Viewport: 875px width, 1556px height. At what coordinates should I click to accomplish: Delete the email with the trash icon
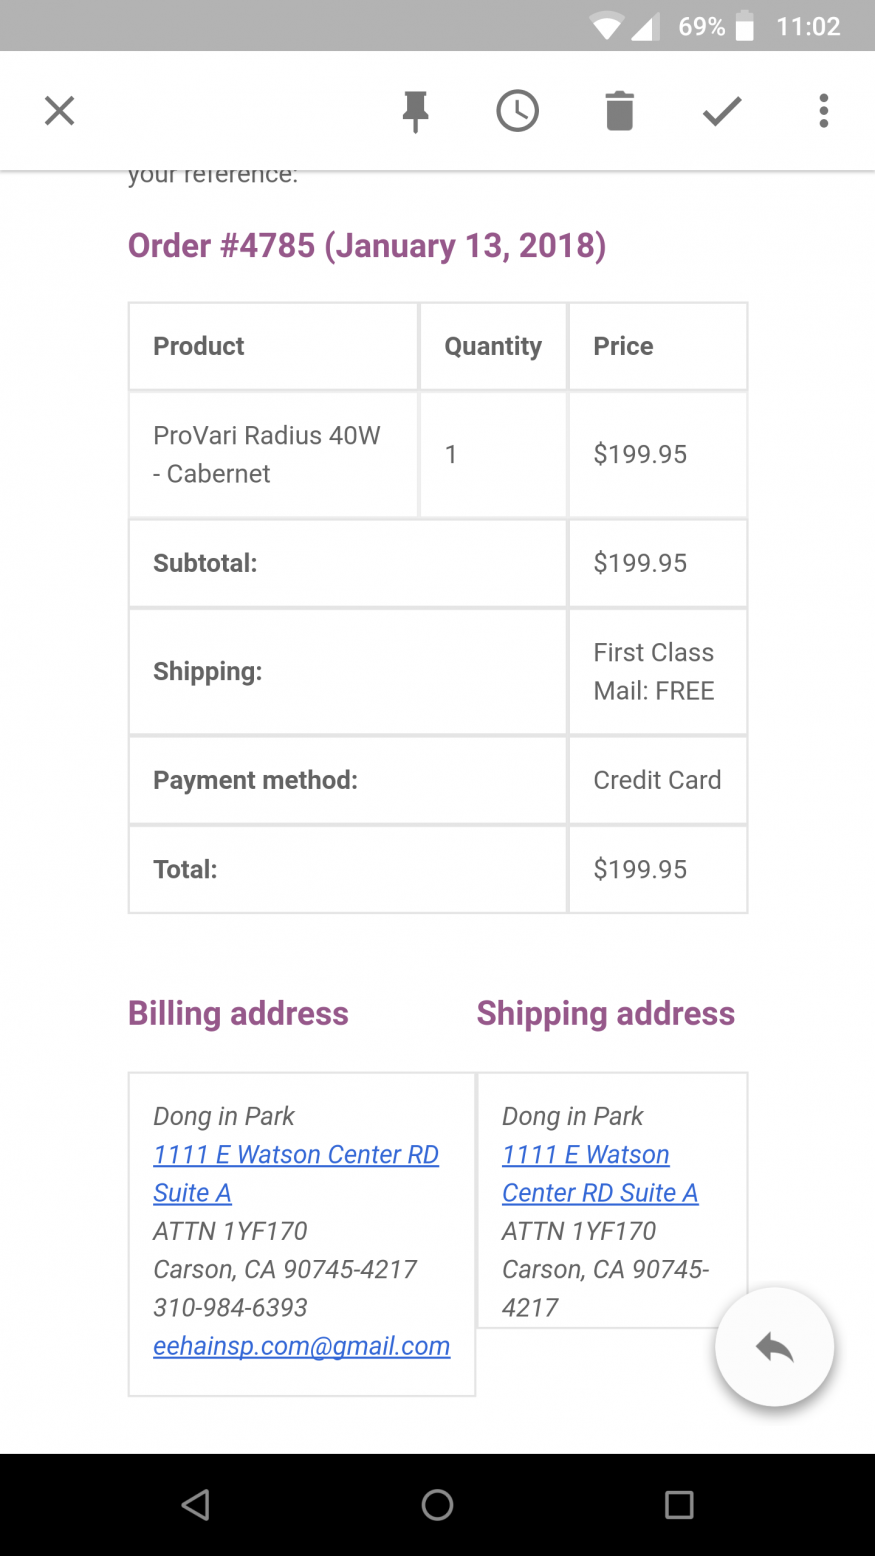pyautogui.click(x=619, y=111)
